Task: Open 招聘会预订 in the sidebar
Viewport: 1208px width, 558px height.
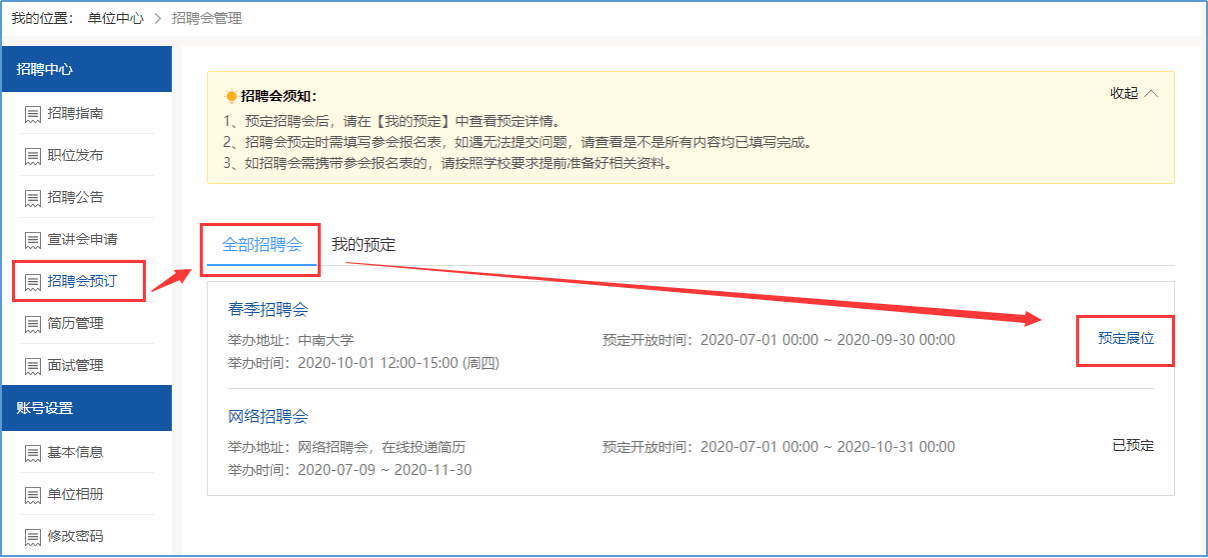Action: [x=82, y=281]
